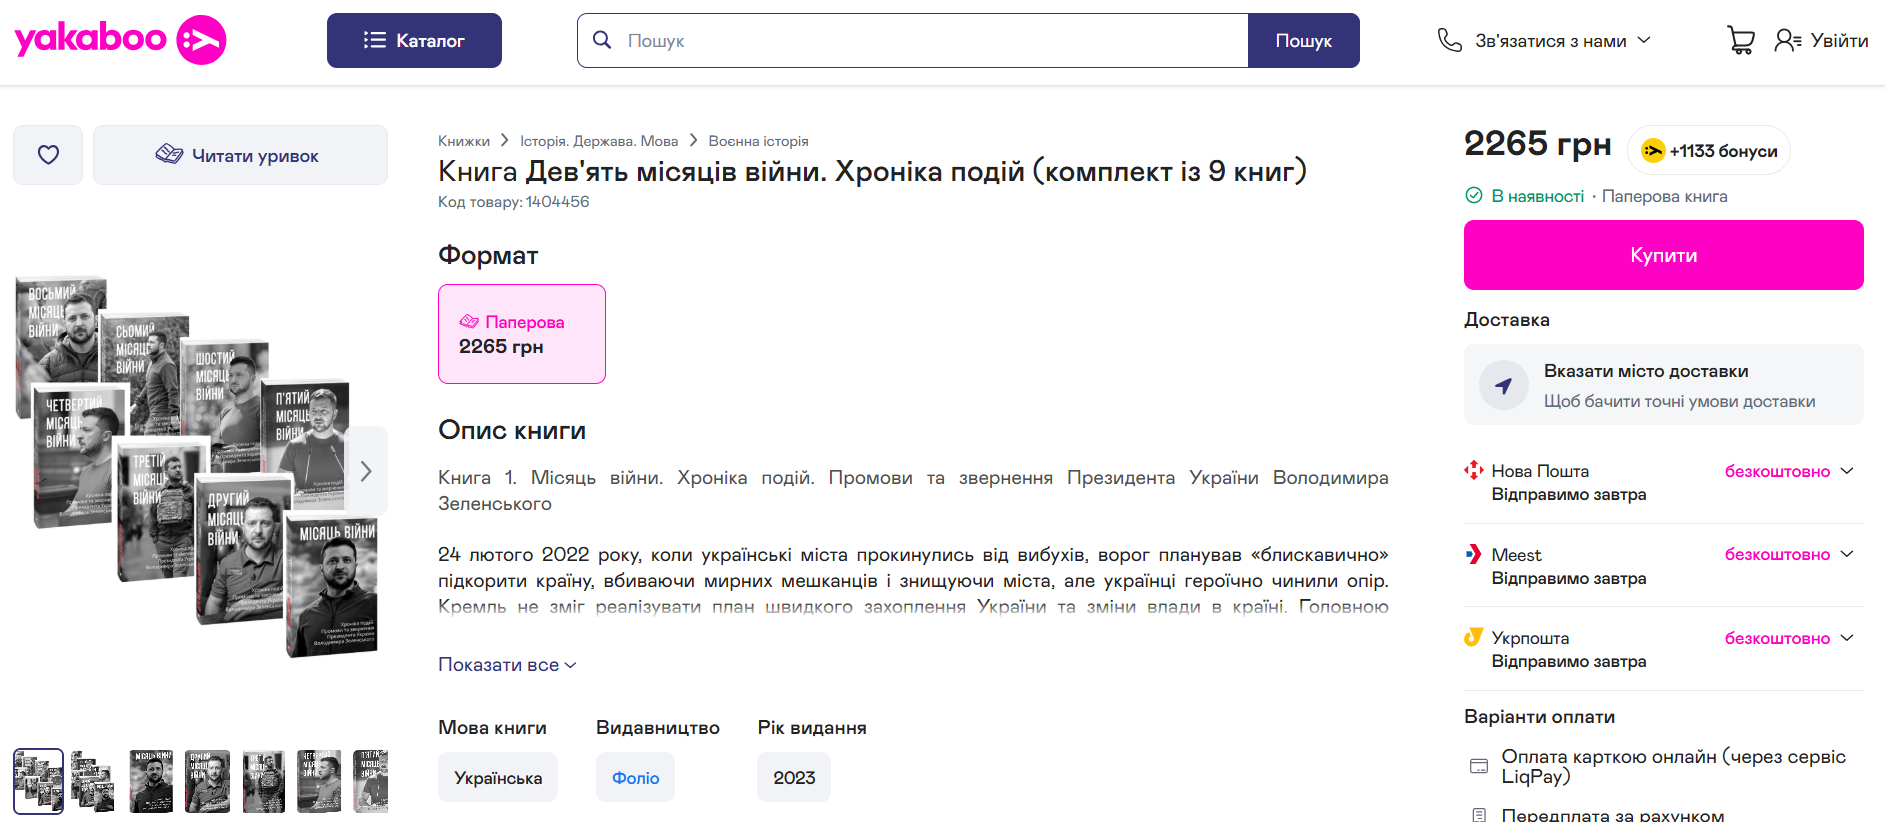Click the yakaboo logo
This screenshot has width=1887, height=822.
120,40
